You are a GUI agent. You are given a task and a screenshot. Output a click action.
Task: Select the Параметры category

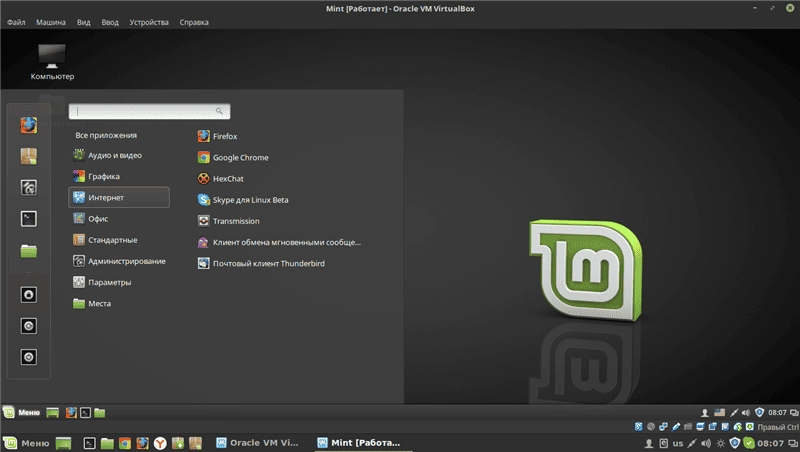[x=102, y=282]
